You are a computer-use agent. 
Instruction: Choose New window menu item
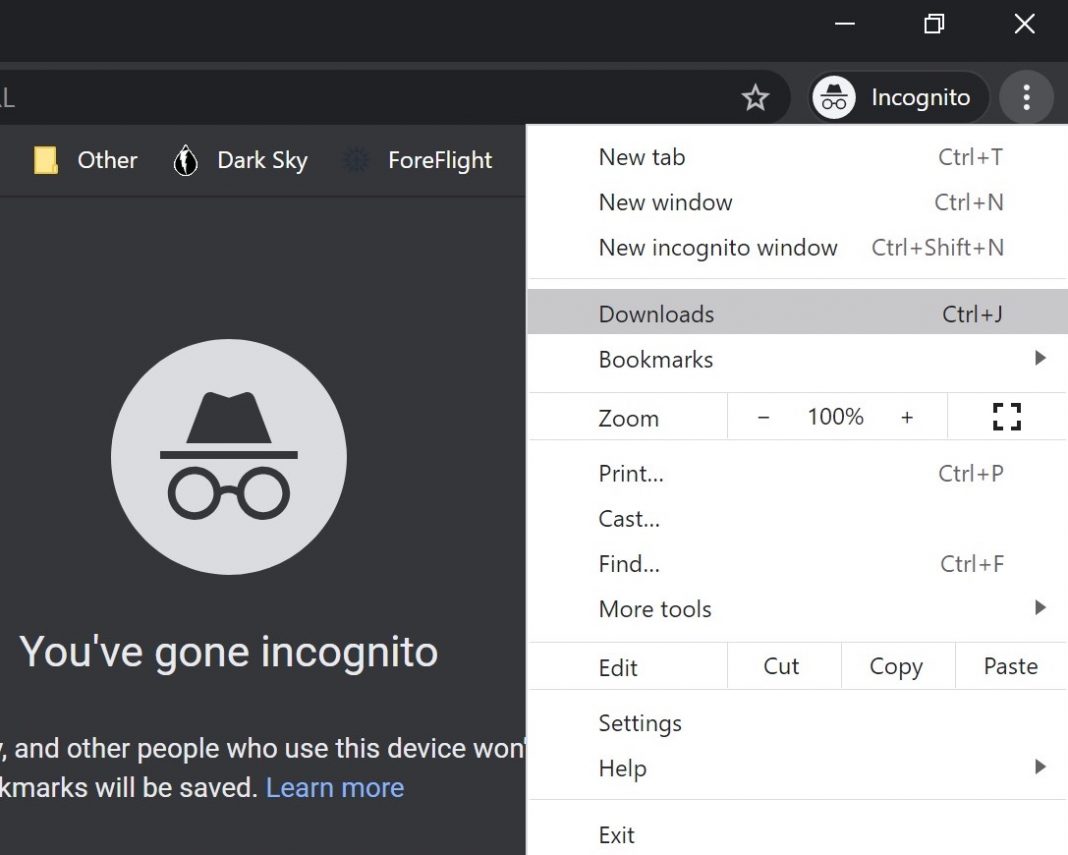click(798, 202)
